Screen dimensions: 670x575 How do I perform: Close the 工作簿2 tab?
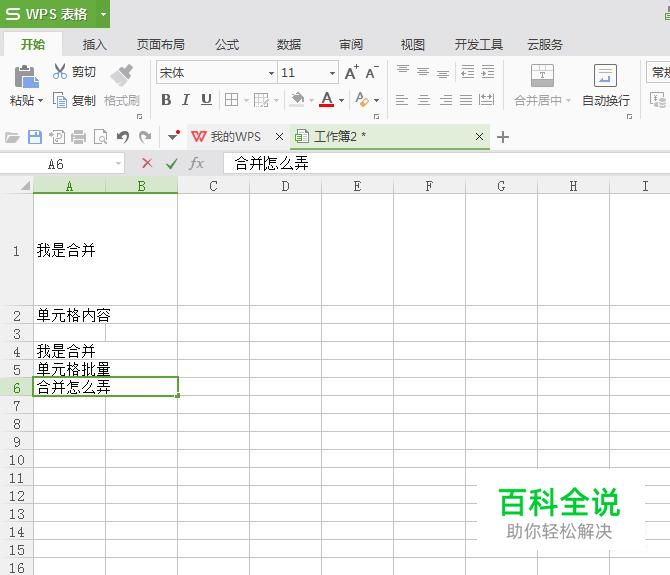479,137
